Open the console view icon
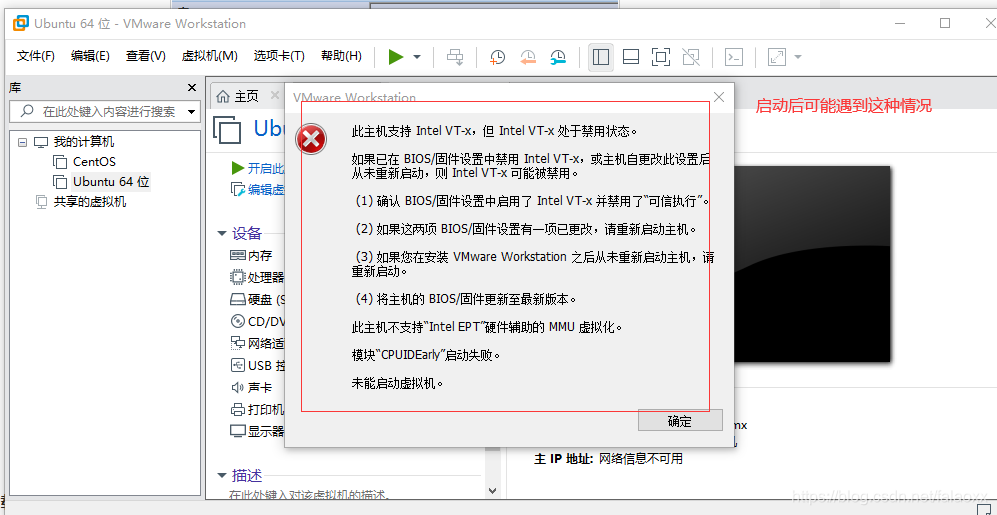The image size is (997, 515). click(x=734, y=57)
